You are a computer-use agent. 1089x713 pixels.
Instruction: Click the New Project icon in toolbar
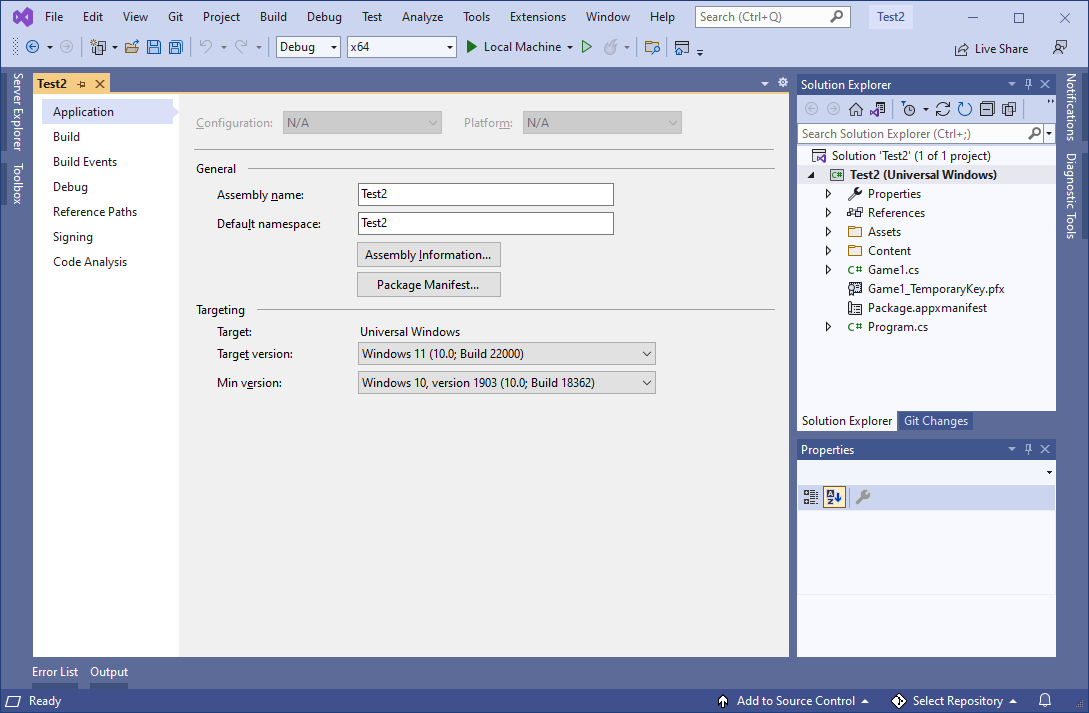pyautogui.click(x=98, y=47)
